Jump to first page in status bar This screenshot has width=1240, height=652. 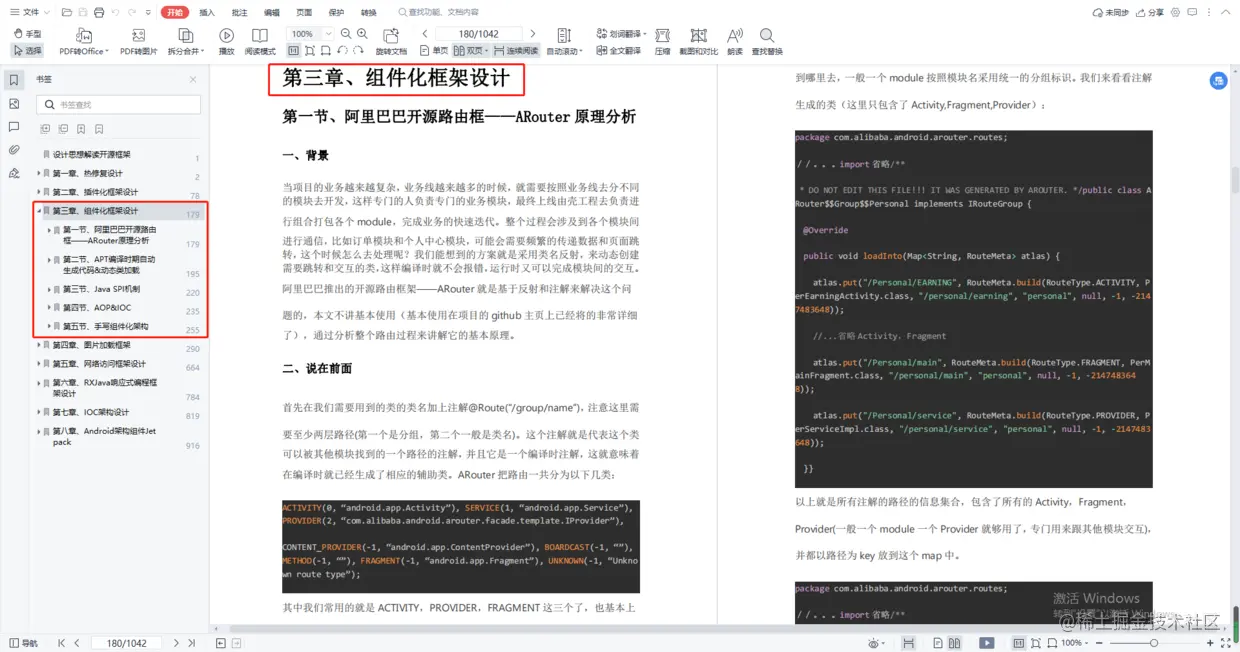(x=61, y=643)
